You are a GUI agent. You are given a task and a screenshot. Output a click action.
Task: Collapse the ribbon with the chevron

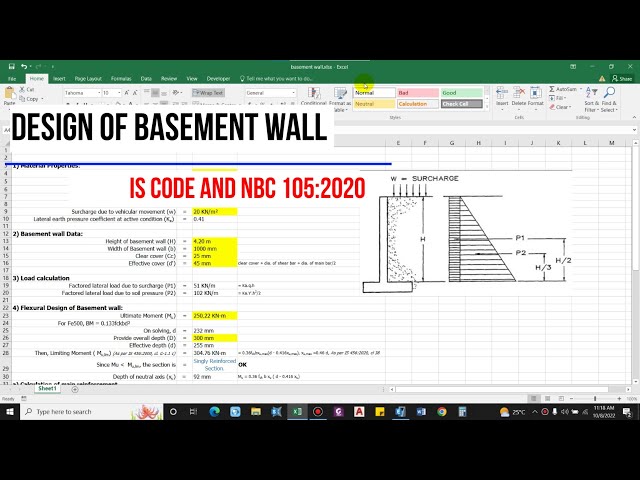634,118
